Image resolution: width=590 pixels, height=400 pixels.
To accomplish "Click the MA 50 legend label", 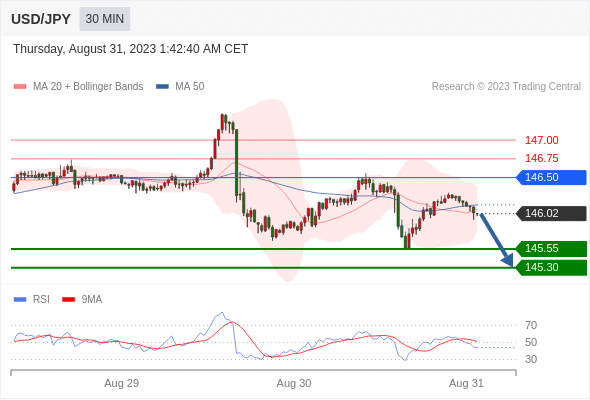I will (x=190, y=87).
